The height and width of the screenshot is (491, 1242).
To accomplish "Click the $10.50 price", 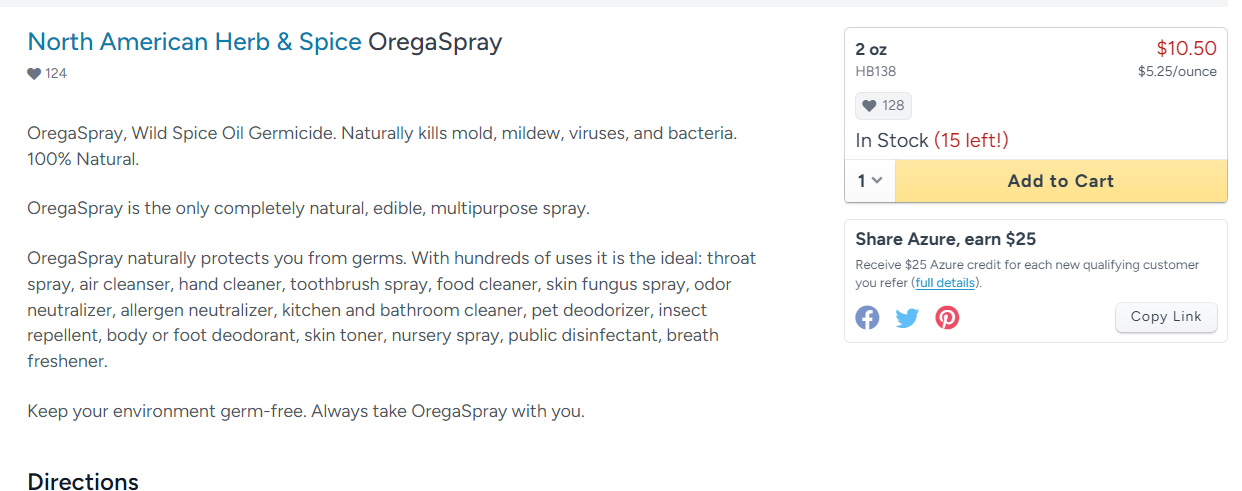I will click(1186, 48).
